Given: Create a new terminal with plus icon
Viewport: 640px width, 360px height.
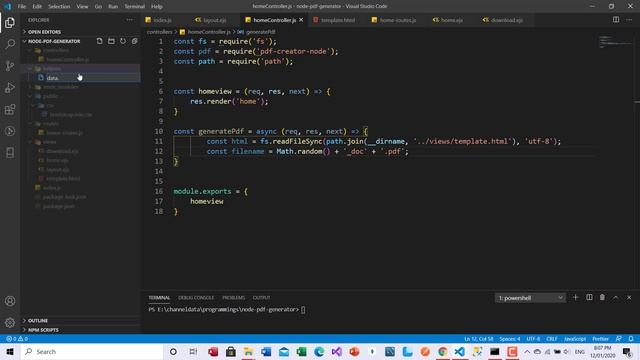Looking at the screenshot, I should (576, 298).
